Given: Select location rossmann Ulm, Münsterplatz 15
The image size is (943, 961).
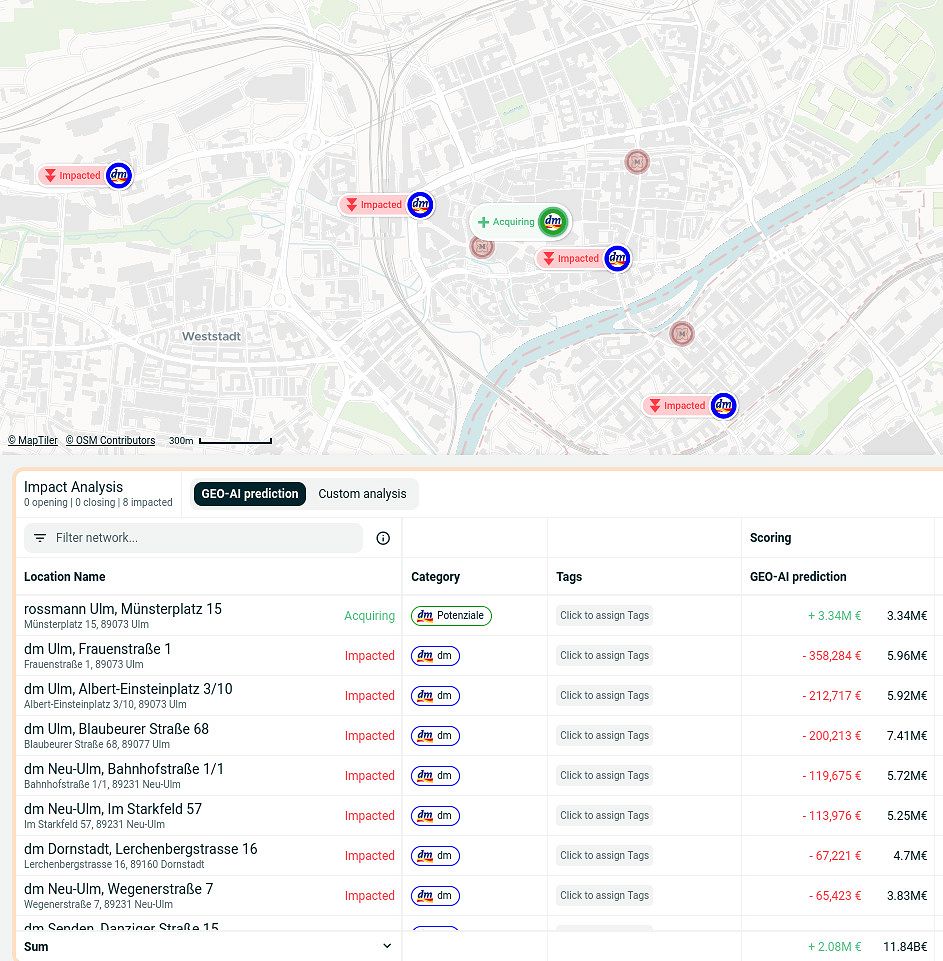Looking at the screenshot, I should pos(123,609).
